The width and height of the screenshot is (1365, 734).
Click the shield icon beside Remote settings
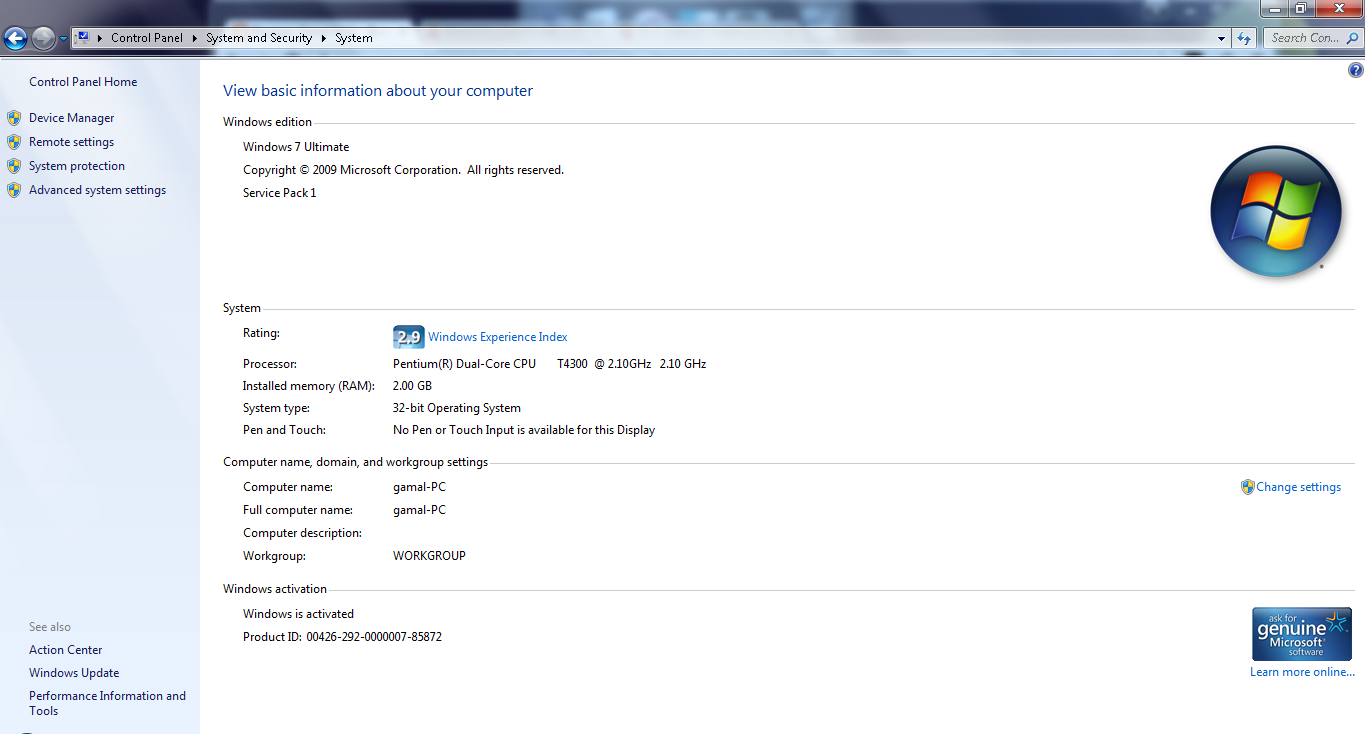[14, 142]
